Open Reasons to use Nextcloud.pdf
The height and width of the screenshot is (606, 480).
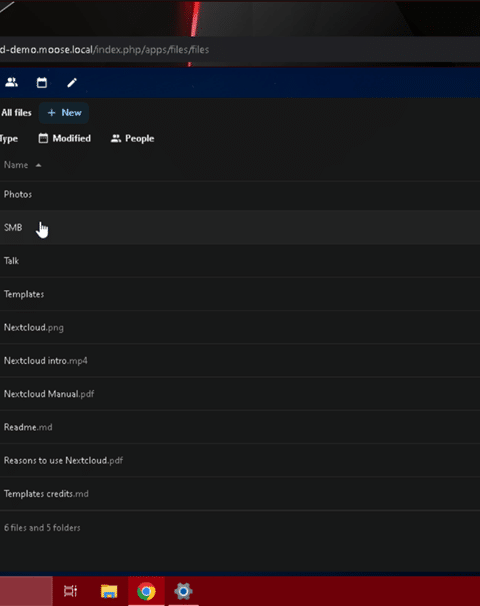click(63, 460)
